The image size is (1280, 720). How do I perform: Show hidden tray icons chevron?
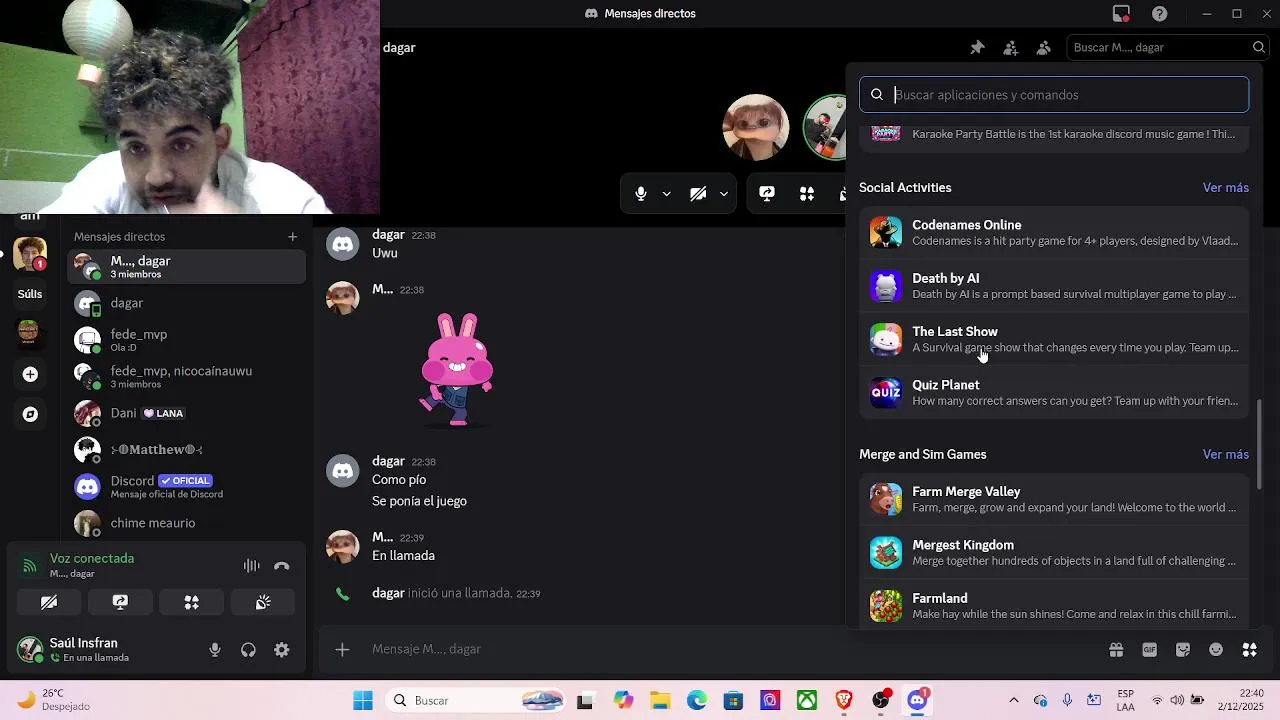(x=1014, y=700)
